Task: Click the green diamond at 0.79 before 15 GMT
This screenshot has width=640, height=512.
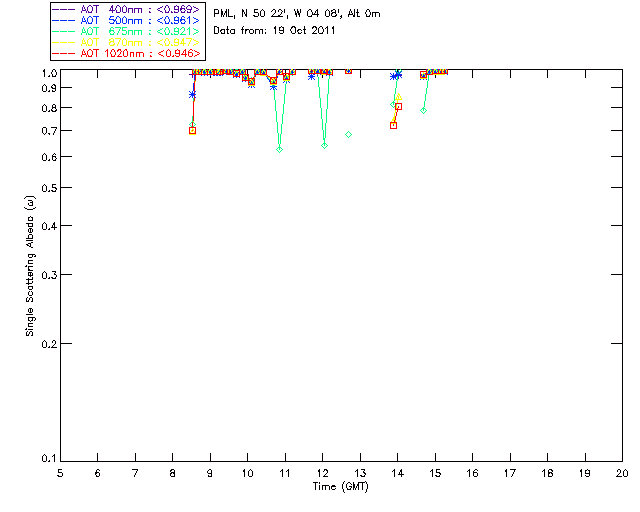Action: (x=424, y=111)
